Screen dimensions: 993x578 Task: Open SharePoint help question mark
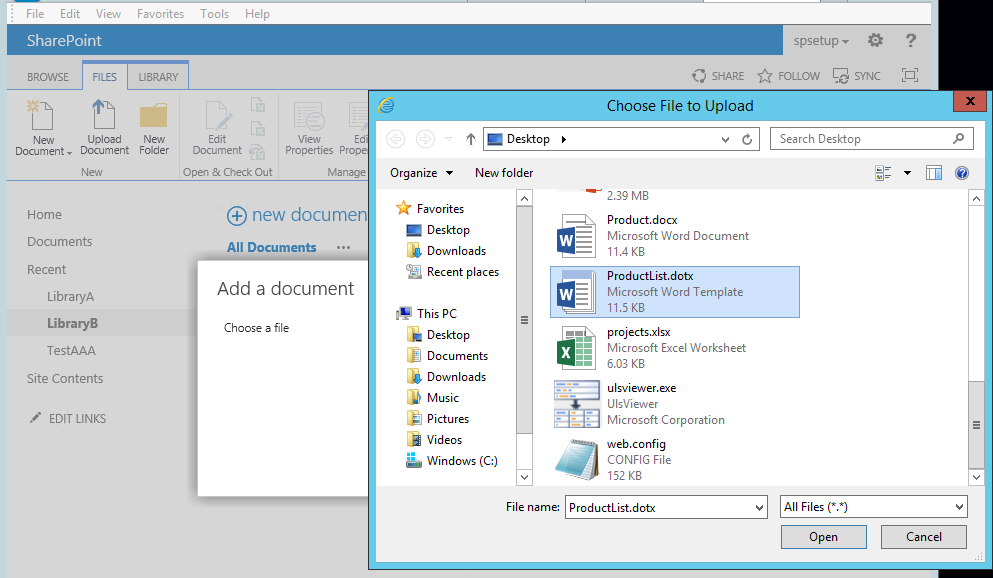click(911, 41)
